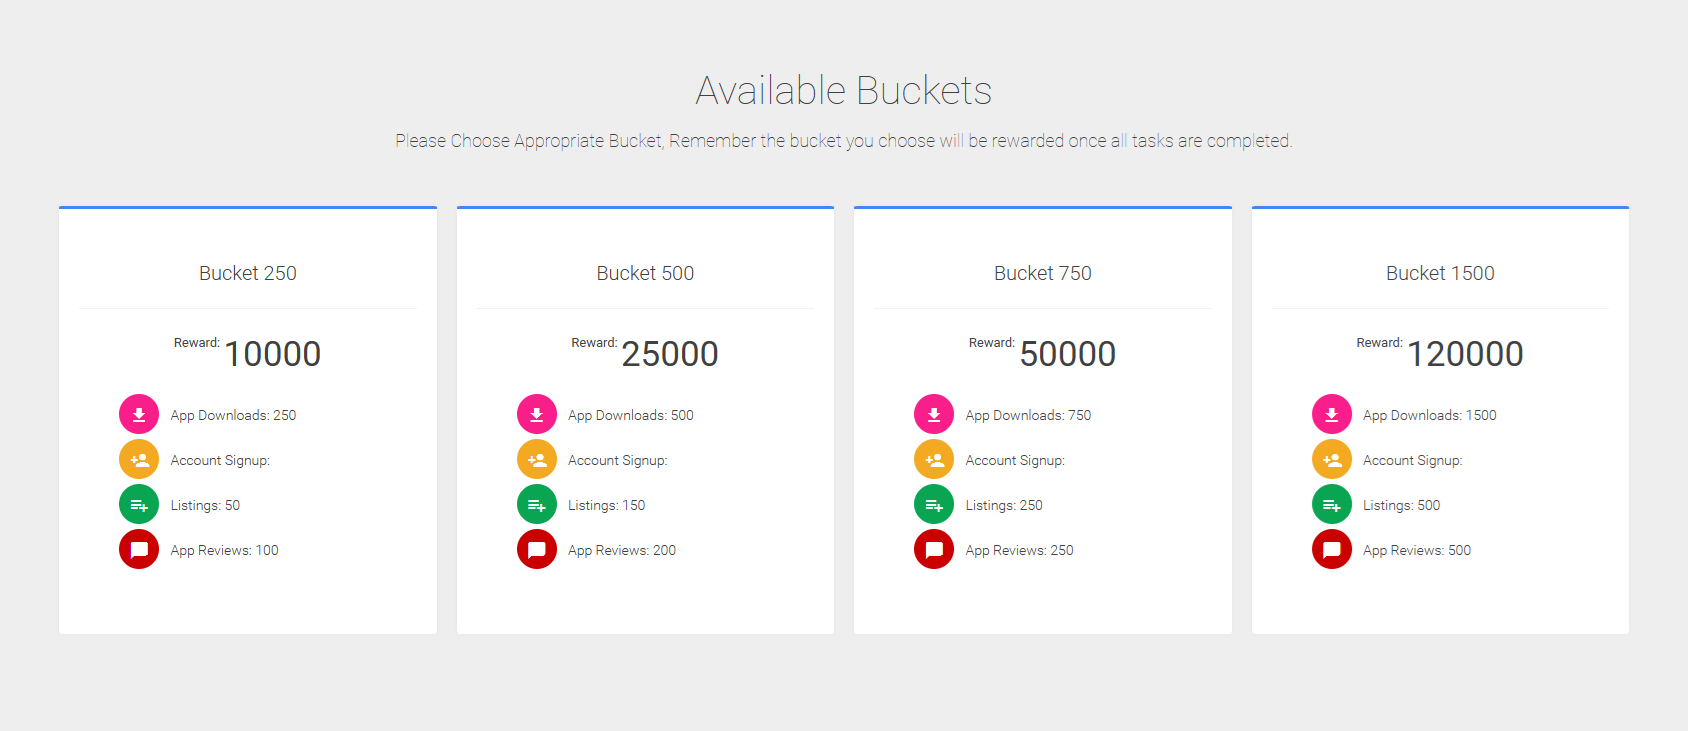Click the 120000 reward amount

[1465, 354]
